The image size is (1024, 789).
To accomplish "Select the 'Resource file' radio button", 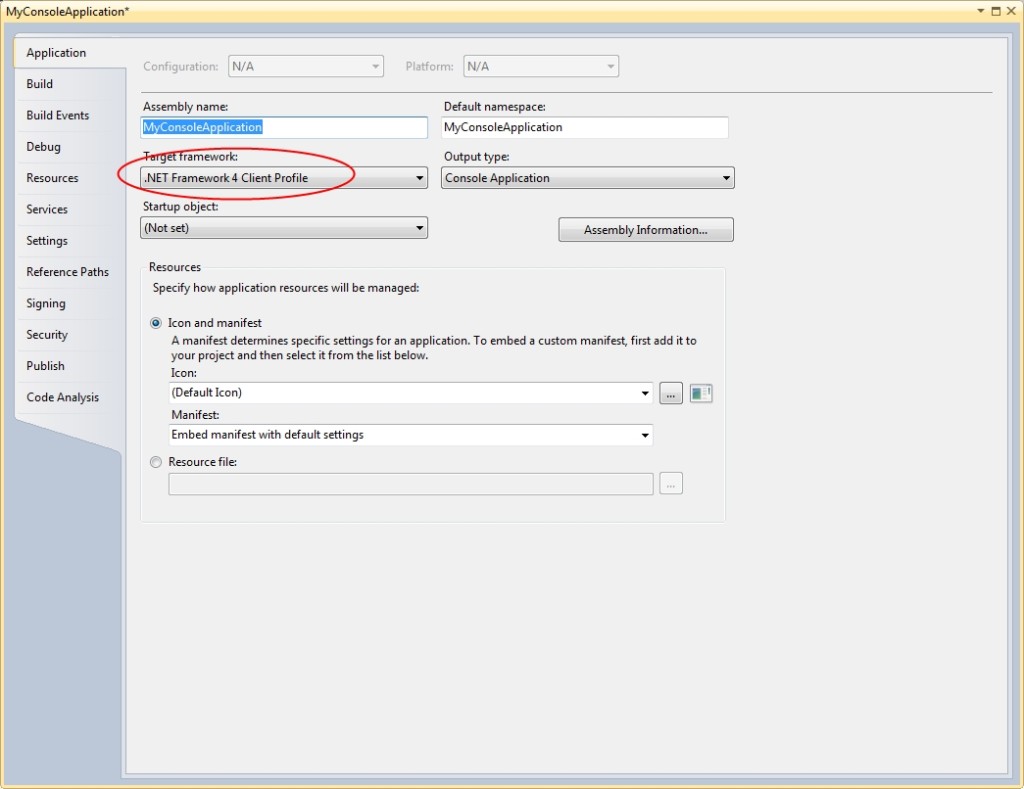I will click(155, 462).
